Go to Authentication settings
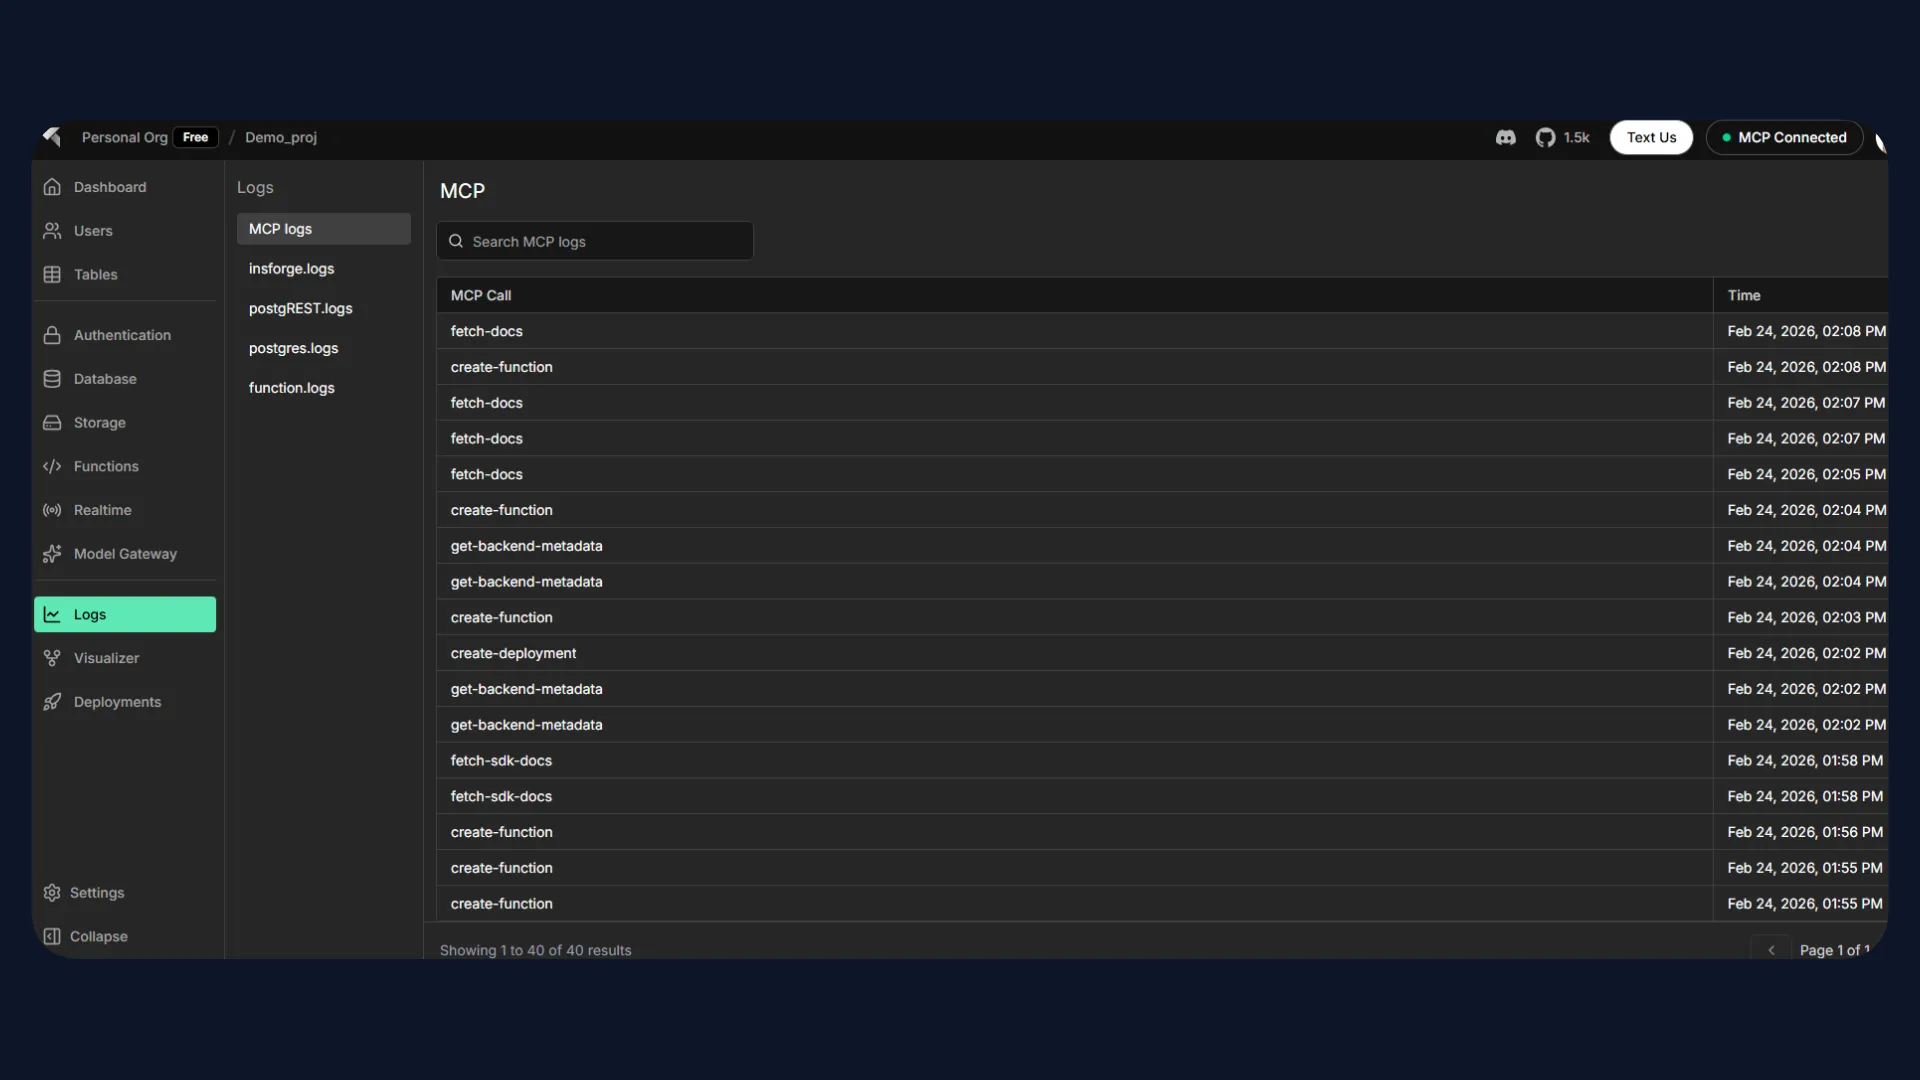Viewport: 1920px width, 1080px height. (x=121, y=335)
